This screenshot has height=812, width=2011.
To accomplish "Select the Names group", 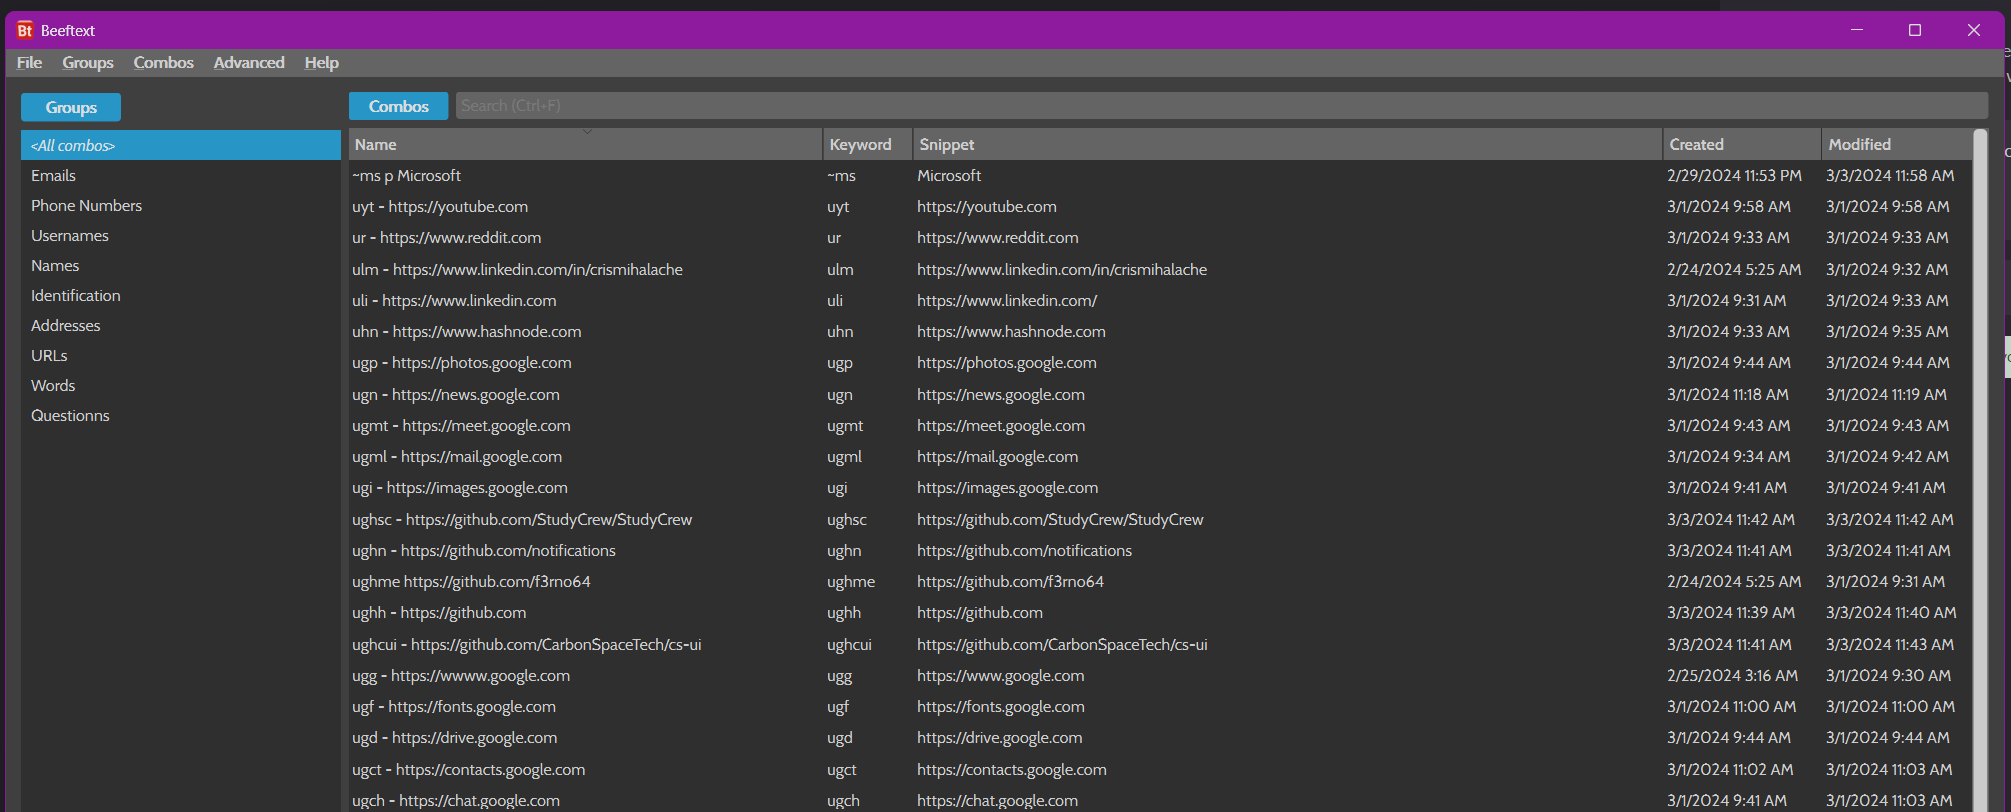I will (181, 265).
